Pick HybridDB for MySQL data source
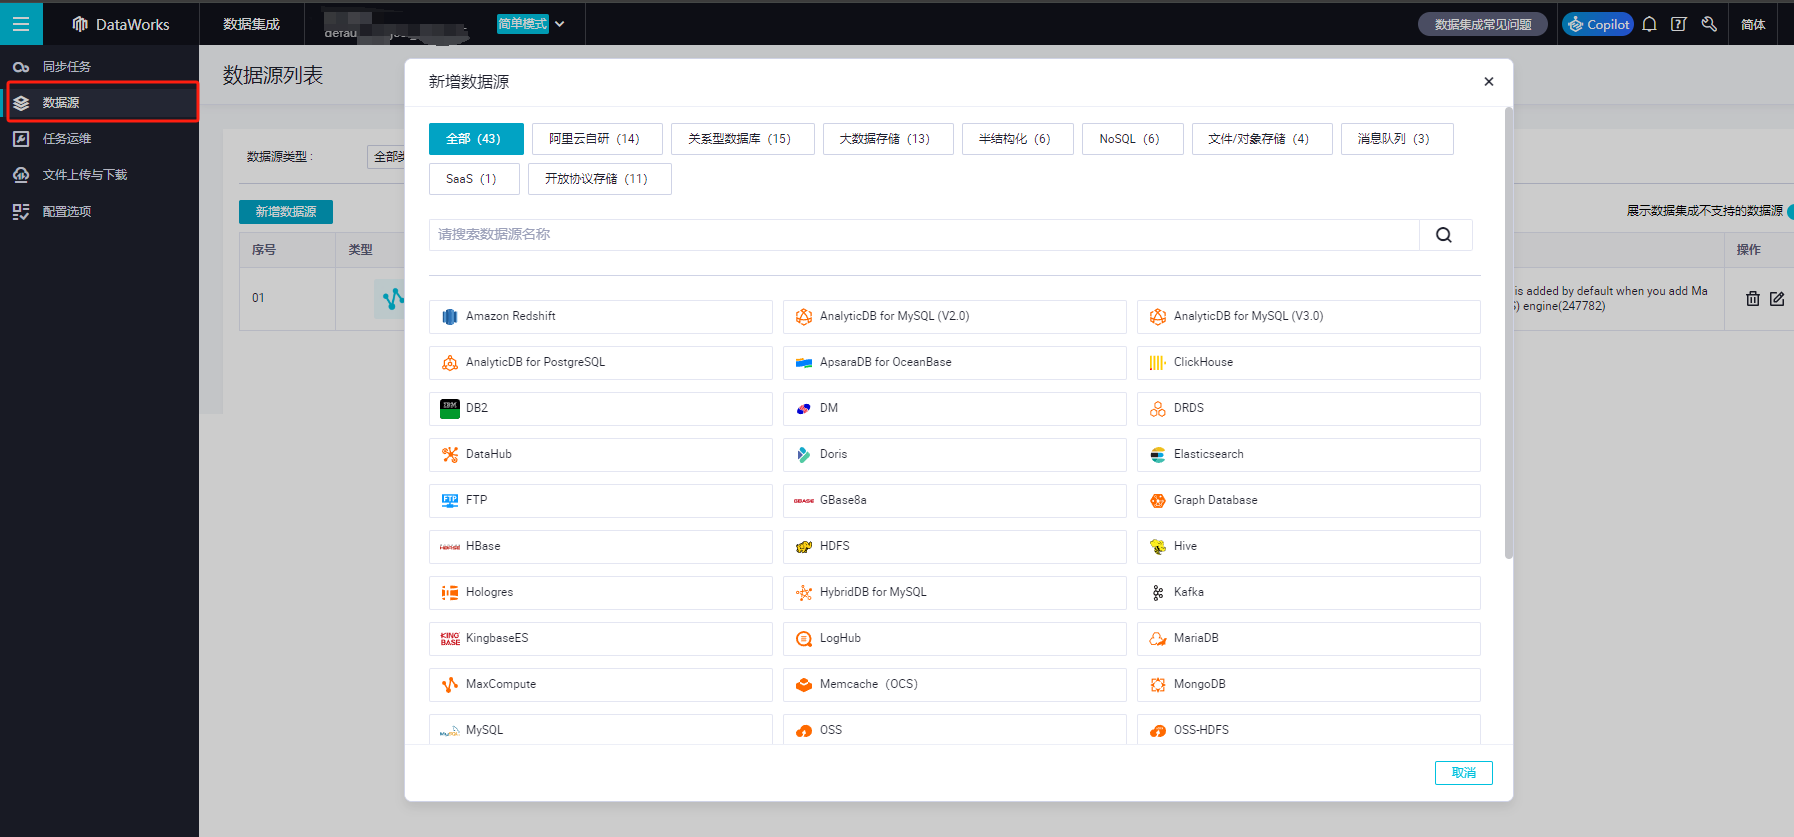Viewport: 1794px width, 837px height. click(x=955, y=593)
